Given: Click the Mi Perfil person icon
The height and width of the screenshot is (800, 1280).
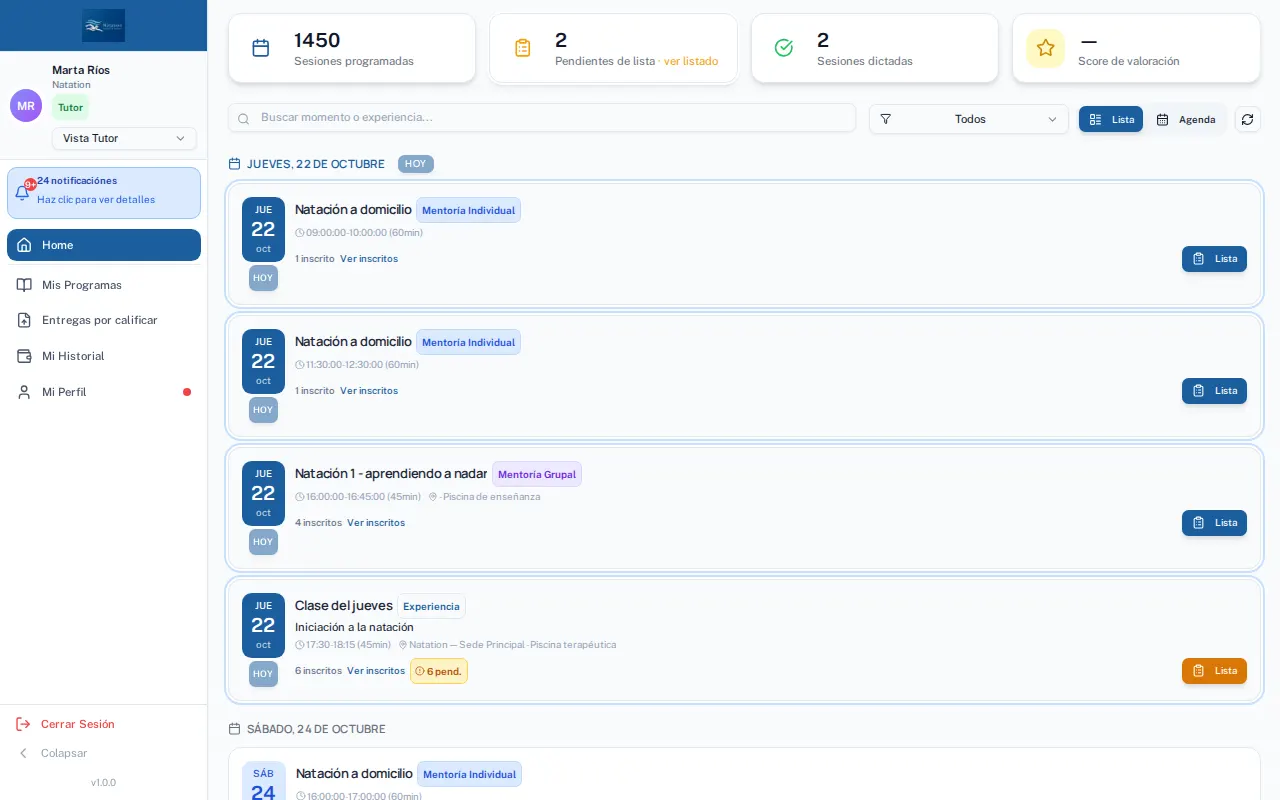Looking at the screenshot, I should (x=24, y=392).
